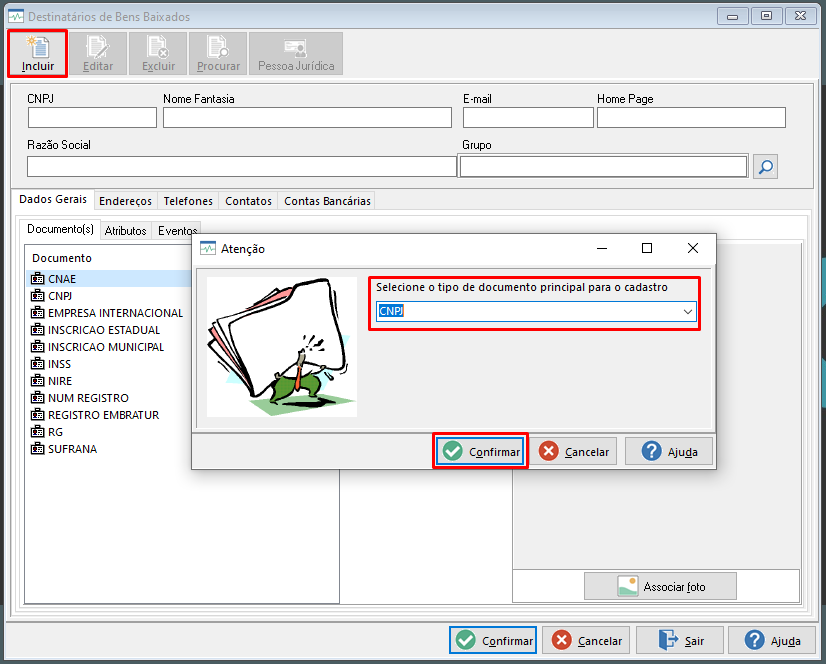Image resolution: width=826 pixels, height=664 pixels.
Task: Cancel the Atenção dialog
Action: [x=573, y=451]
